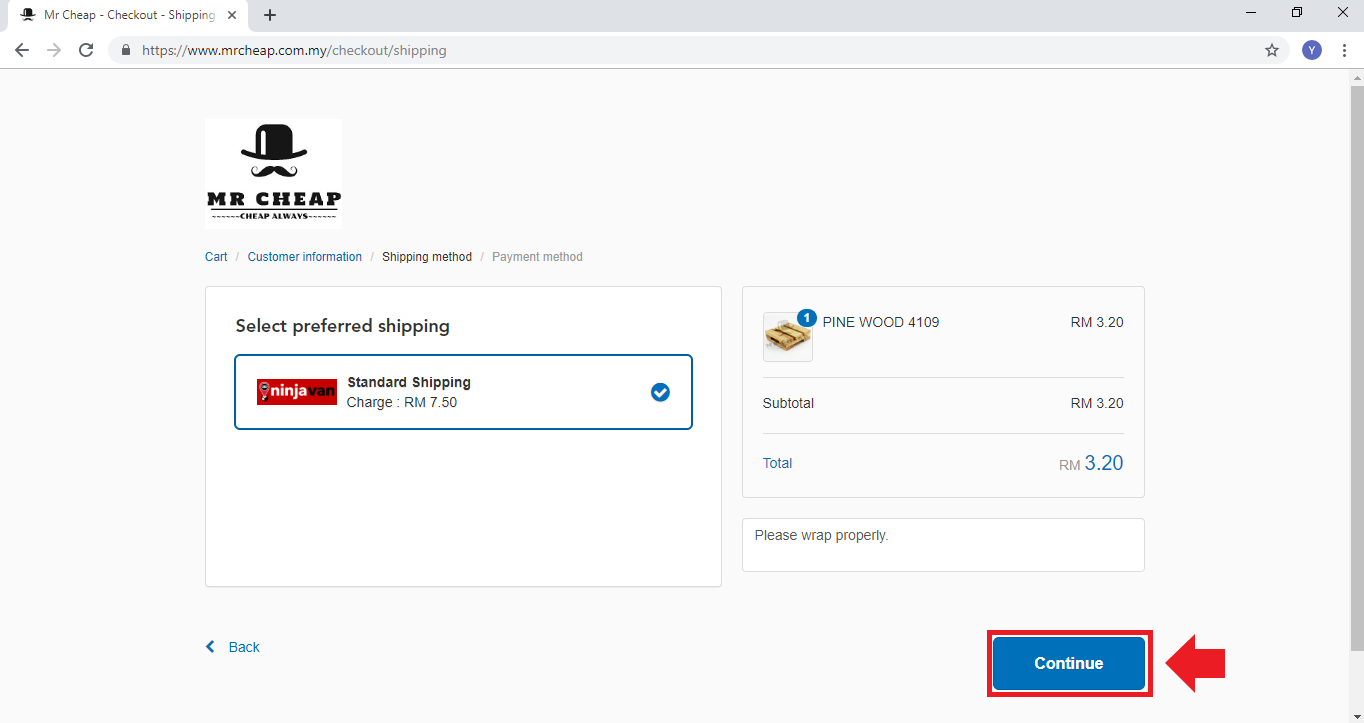Open Chrome three-dot menu
1364x723 pixels.
pos(1344,50)
